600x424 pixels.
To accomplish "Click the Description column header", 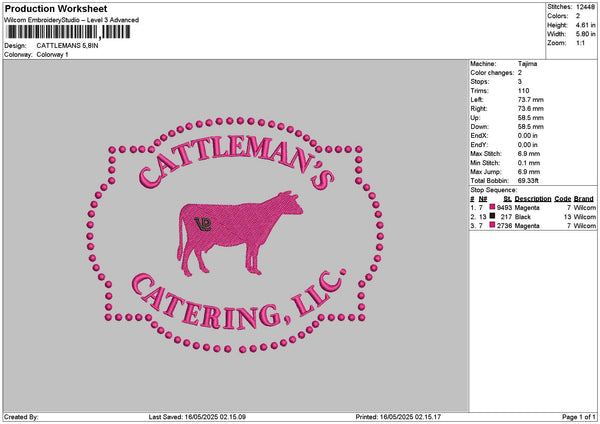I will click(x=533, y=199).
